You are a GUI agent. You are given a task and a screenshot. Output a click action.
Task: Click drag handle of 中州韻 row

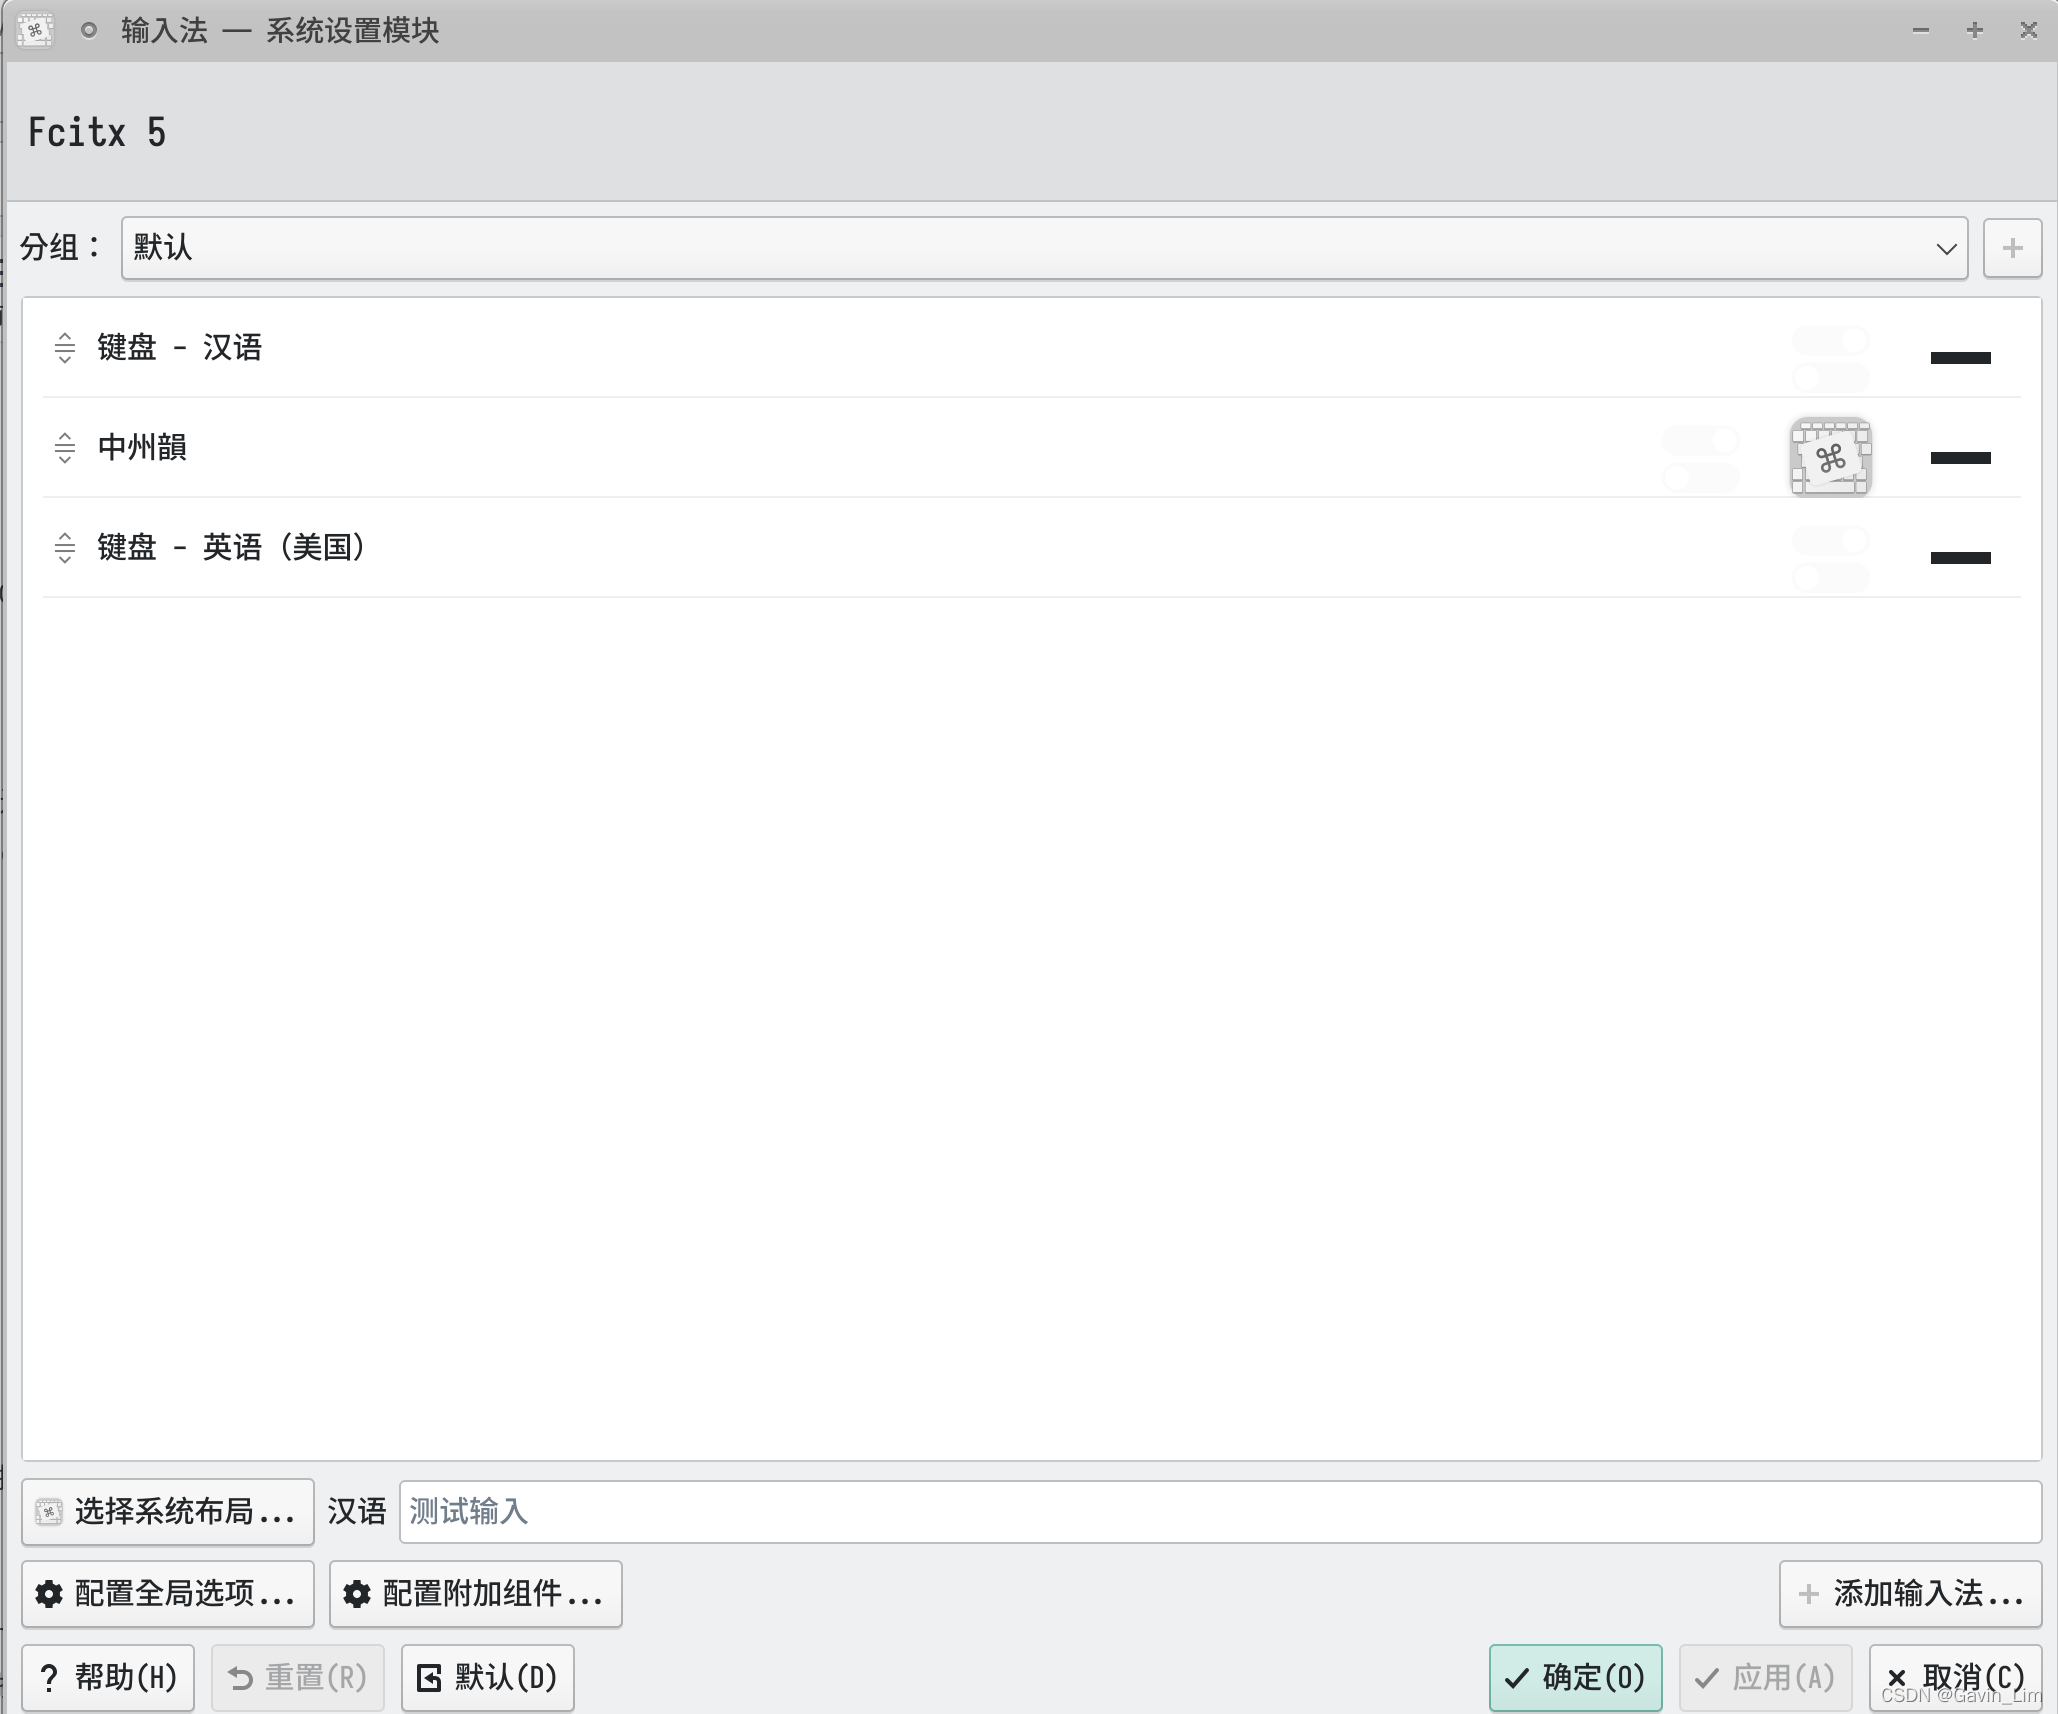click(65, 448)
